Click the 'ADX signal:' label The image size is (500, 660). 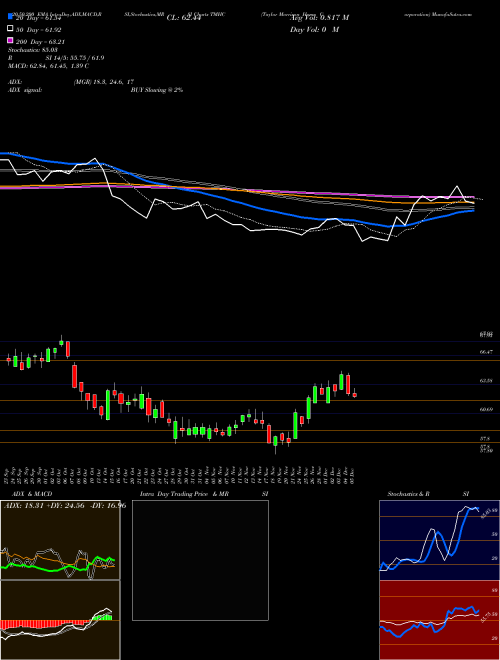(x=25, y=90)
